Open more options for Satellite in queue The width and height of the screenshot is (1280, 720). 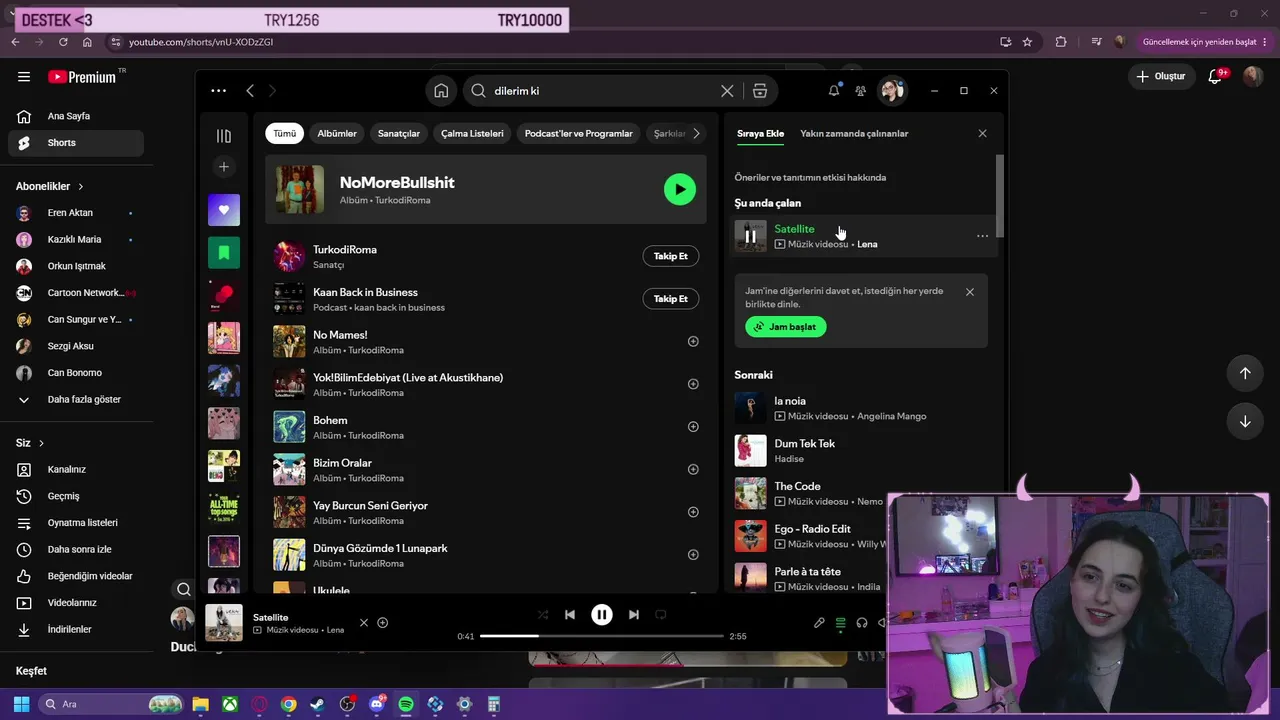[982, 236]
